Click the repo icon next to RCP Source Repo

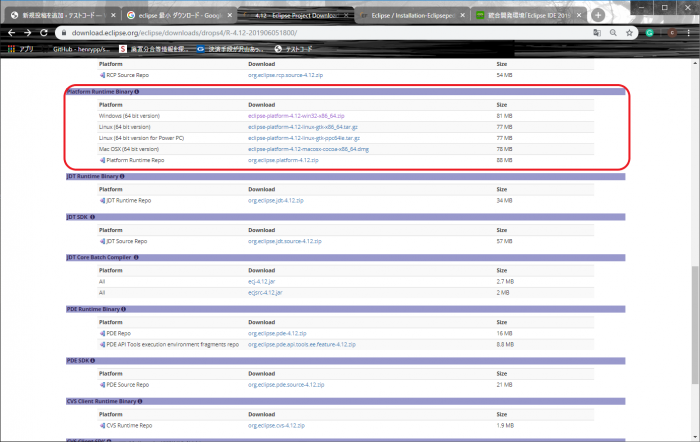(x=102, y=75)
